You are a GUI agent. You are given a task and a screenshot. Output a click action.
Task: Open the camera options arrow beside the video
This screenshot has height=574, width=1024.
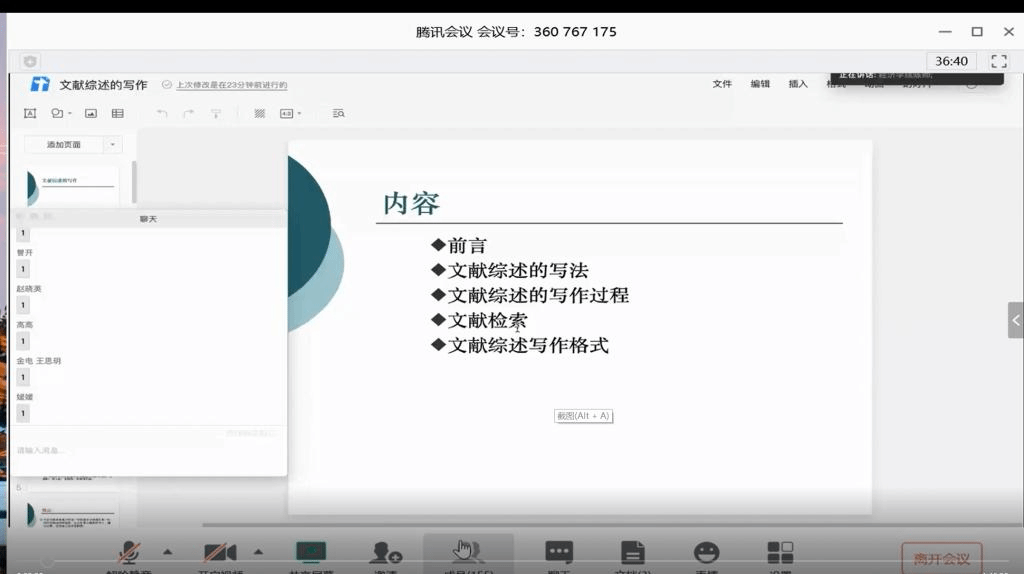(258, 551)
